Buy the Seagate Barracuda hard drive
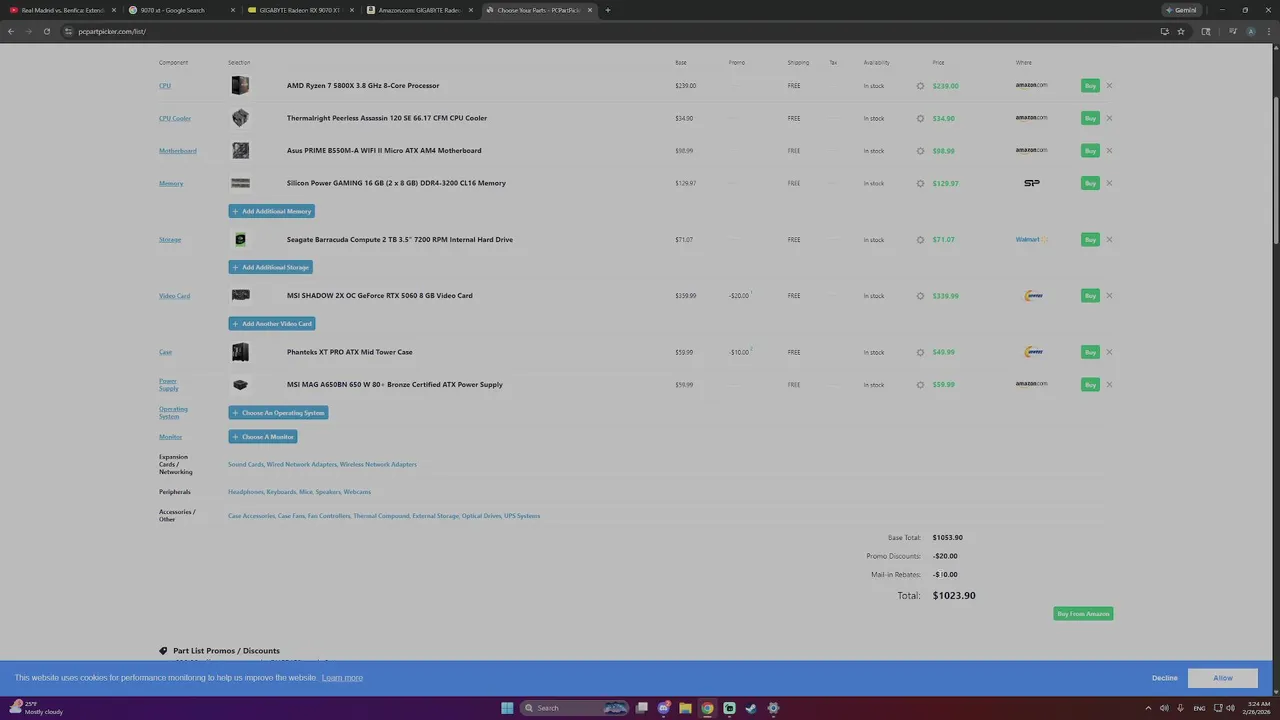The height and width of the screenshot is (720, 1280). [1090, 240]
